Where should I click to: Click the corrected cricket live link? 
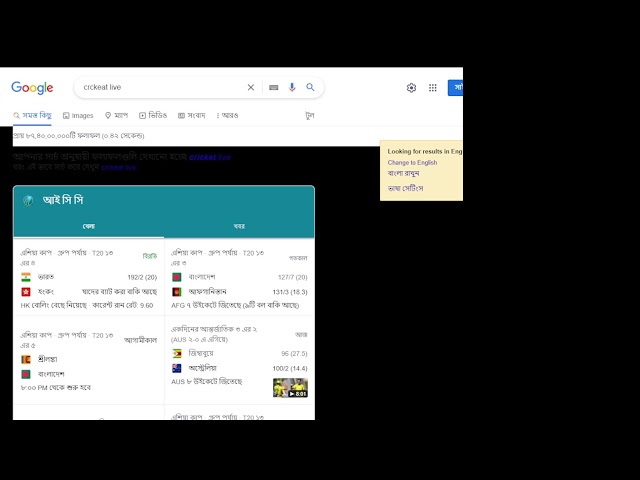[210, 157]
